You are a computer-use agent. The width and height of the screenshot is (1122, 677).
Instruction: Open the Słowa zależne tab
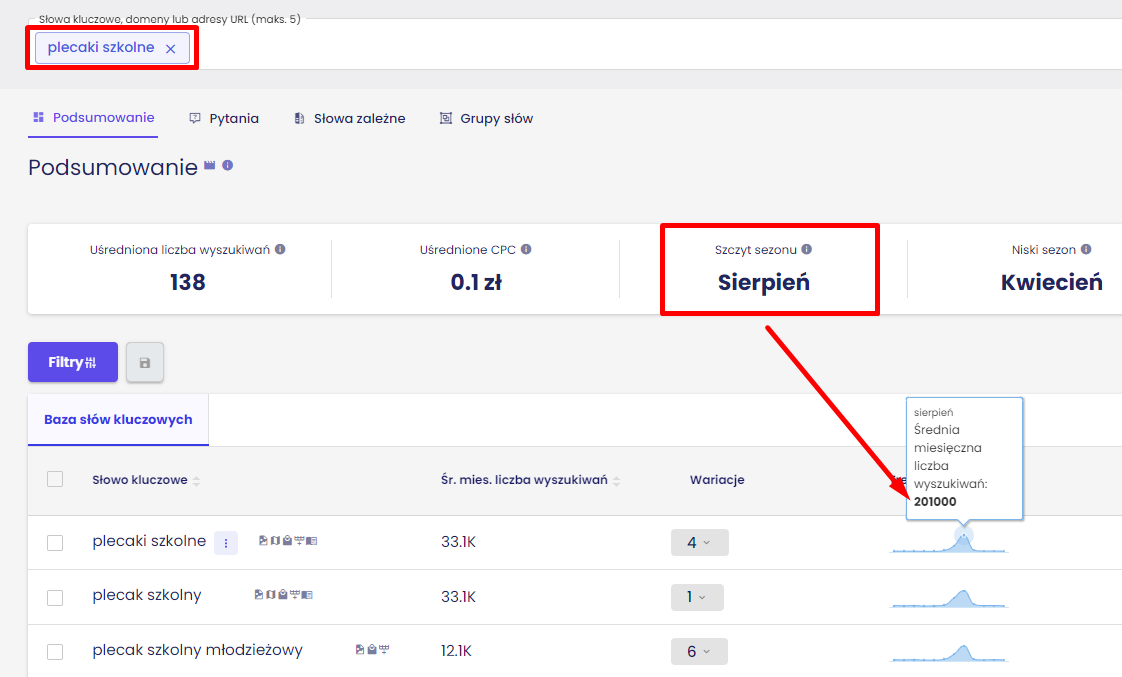click(x=349, y=119)
